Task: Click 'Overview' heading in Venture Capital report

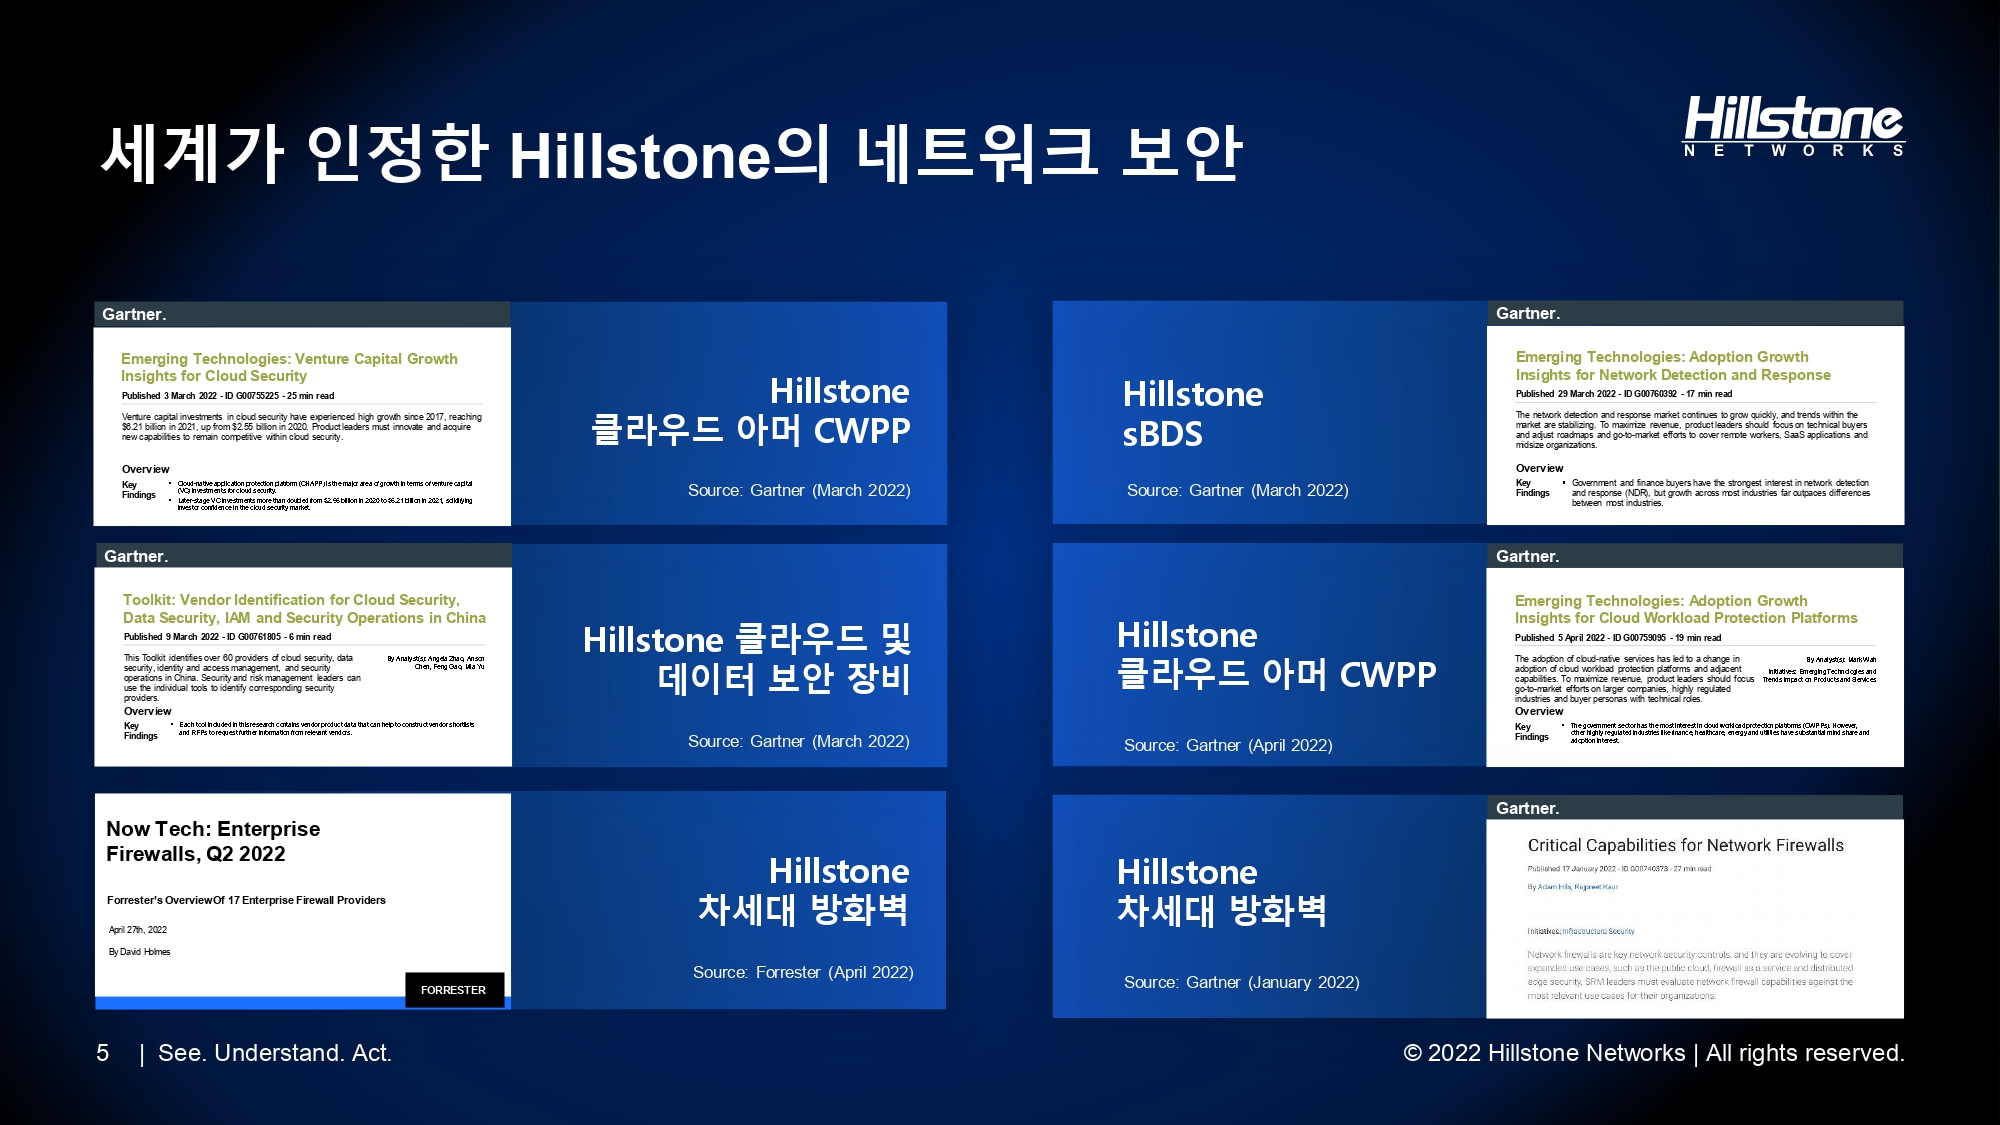Action: click(x=146, y=469)
